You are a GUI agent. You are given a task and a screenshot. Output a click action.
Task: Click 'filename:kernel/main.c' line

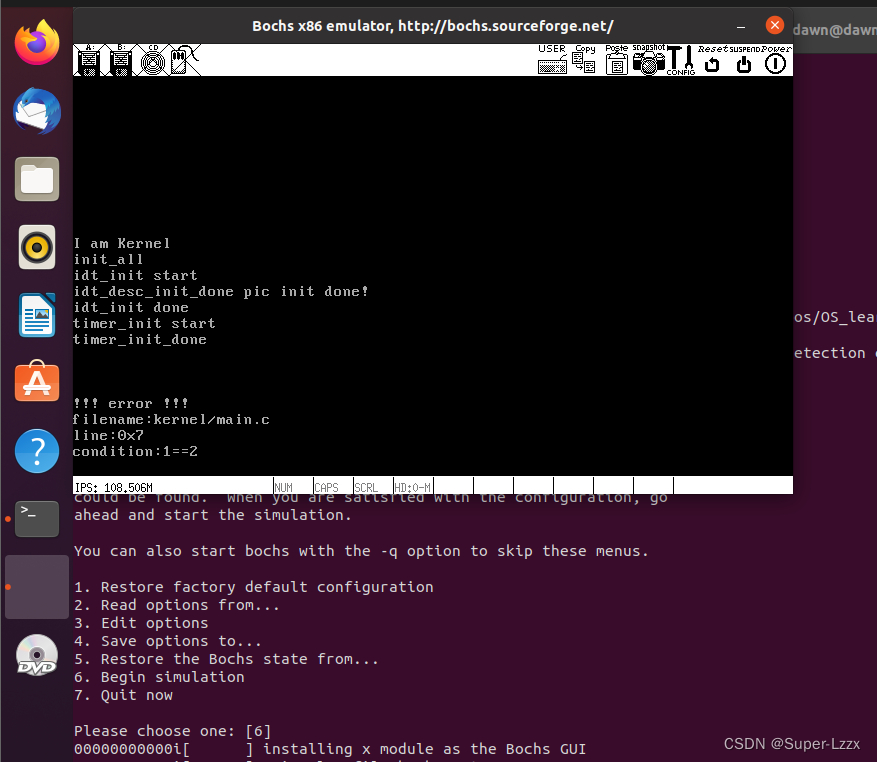[x=171, y=420]
